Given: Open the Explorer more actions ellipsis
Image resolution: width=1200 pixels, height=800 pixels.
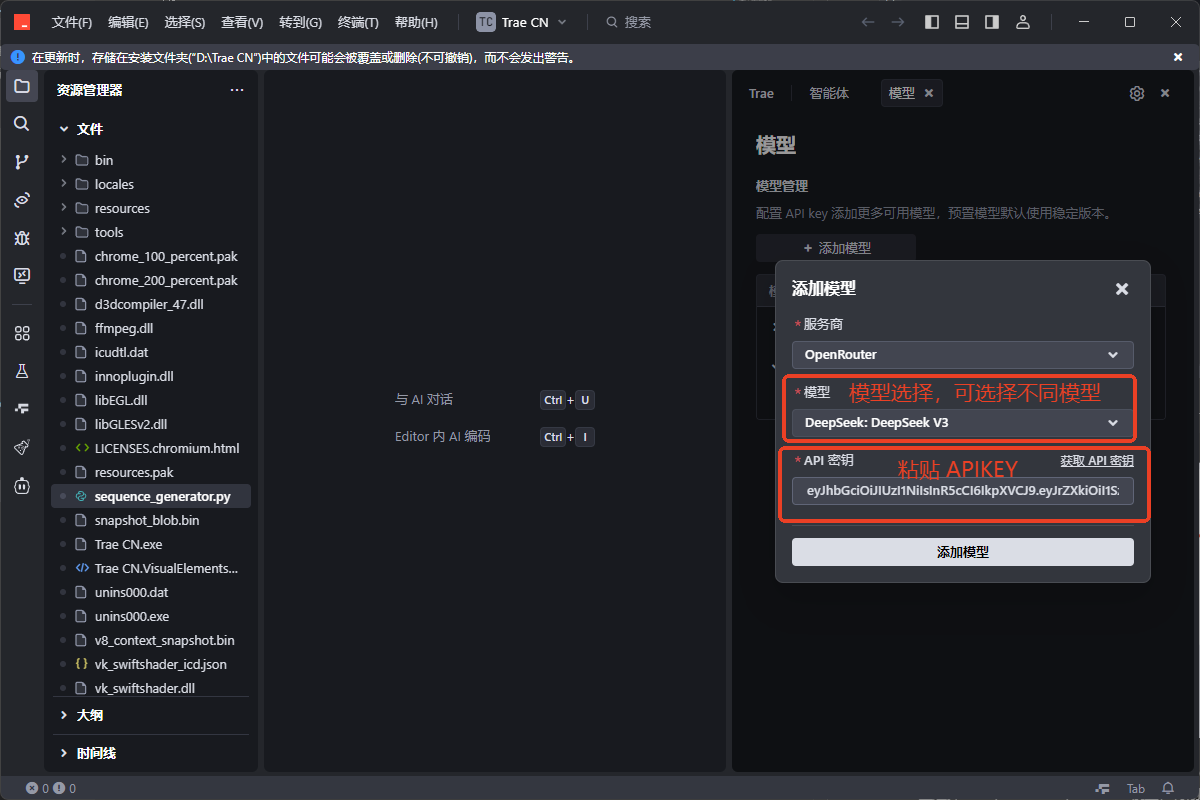Looking at the screenshot, I should coord(237,90).
